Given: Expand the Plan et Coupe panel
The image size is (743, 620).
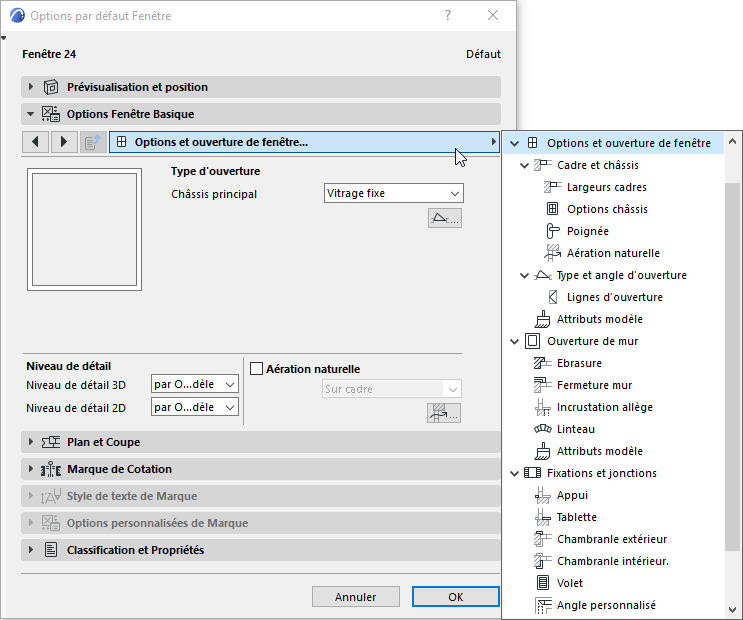Looking at the screenshot, I should click(31, 442).
